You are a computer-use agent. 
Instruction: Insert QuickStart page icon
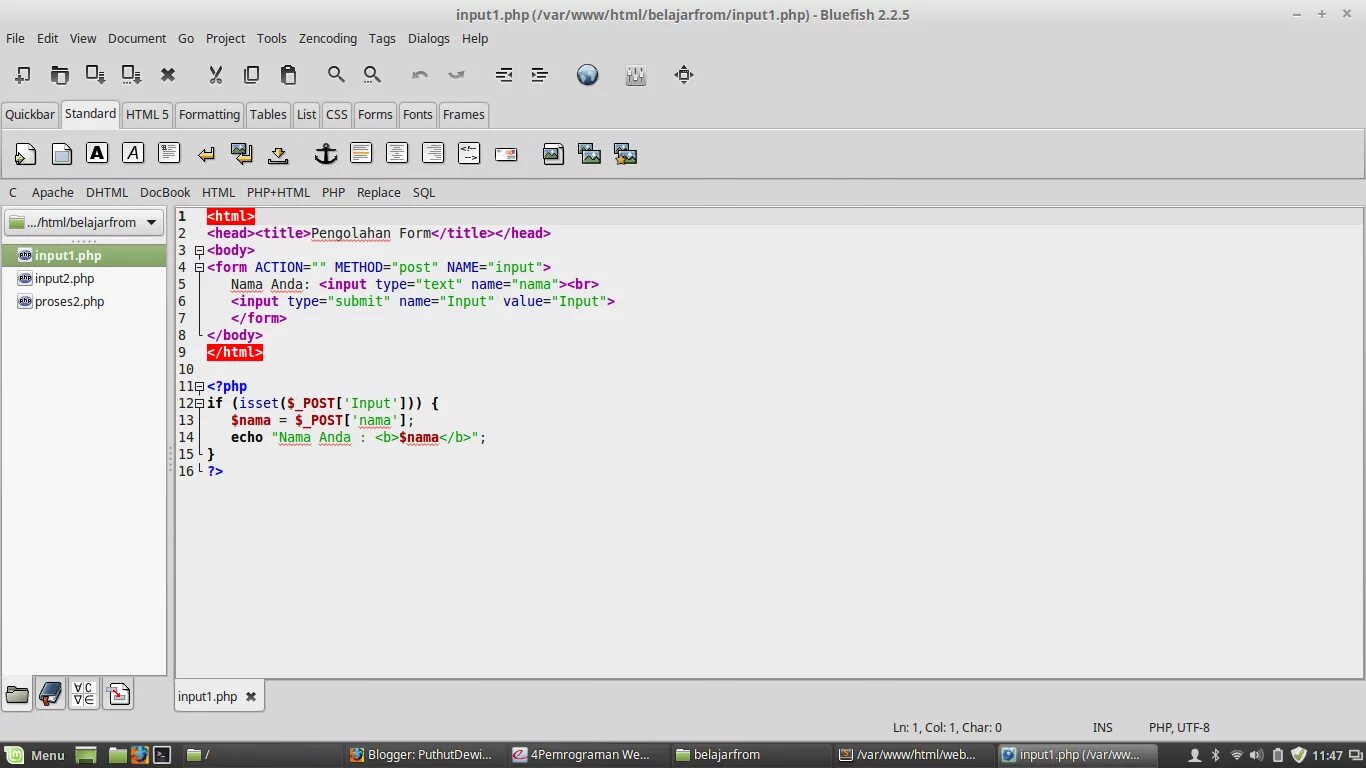25,154
